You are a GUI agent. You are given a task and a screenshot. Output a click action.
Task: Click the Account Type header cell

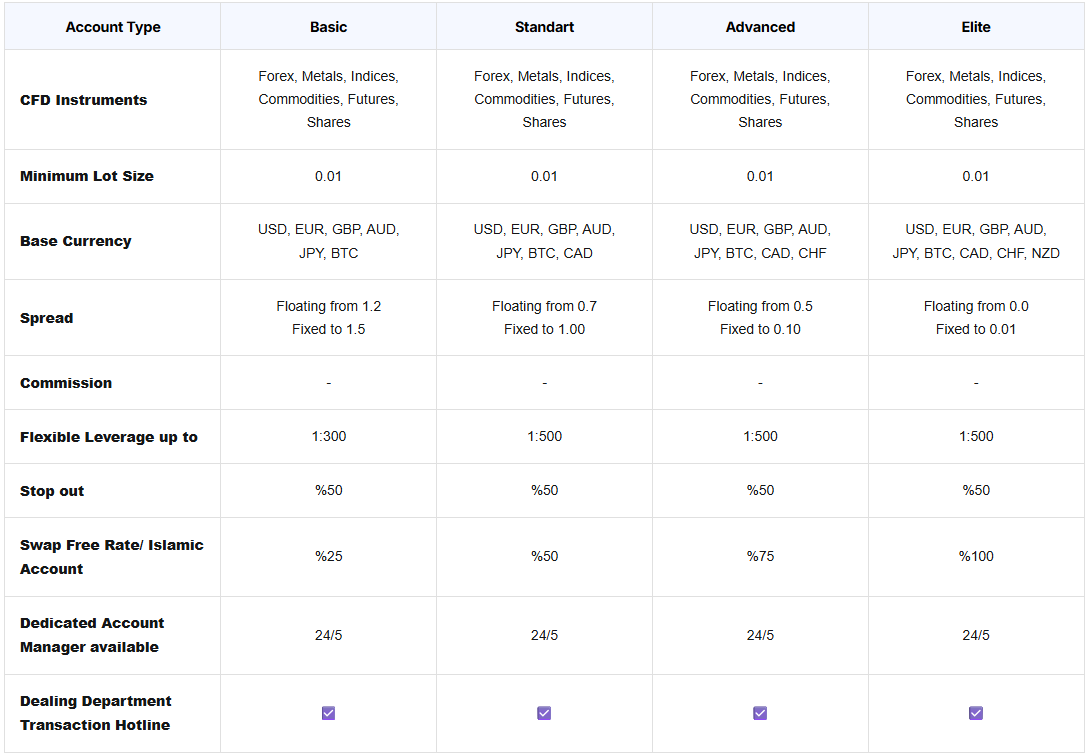[x=113, y=27]
